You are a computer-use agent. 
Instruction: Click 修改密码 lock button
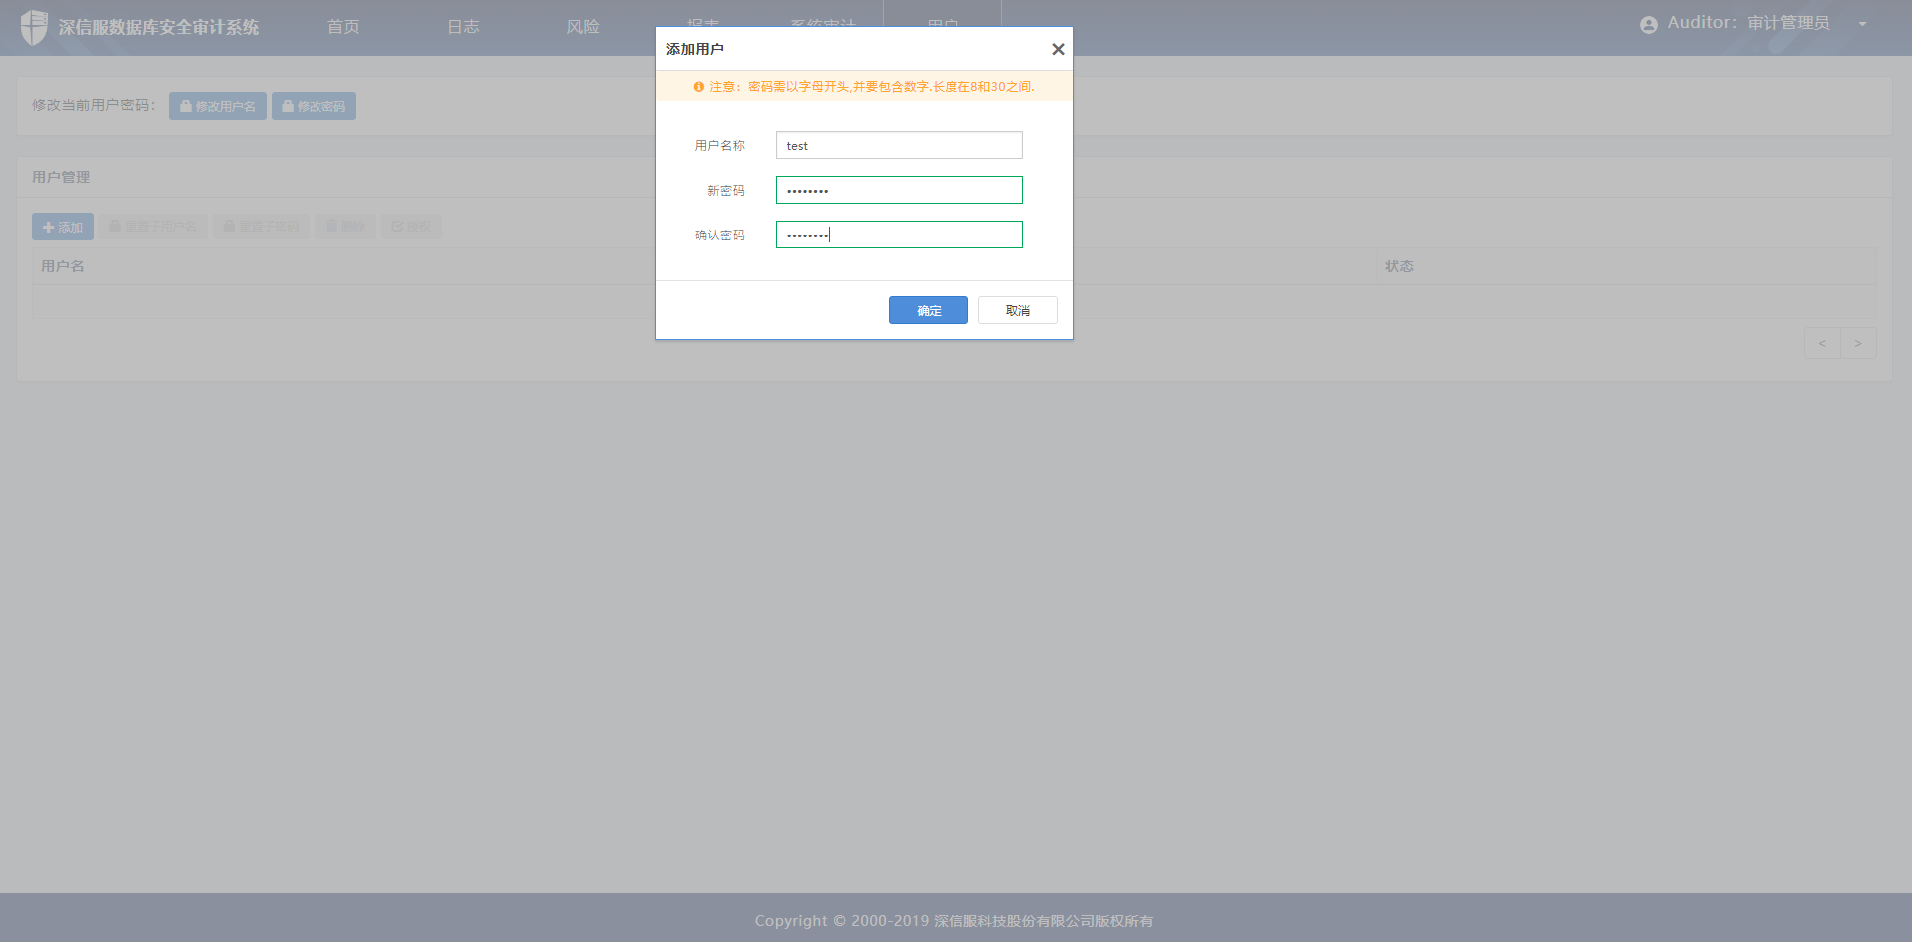[x=314, y=106]
